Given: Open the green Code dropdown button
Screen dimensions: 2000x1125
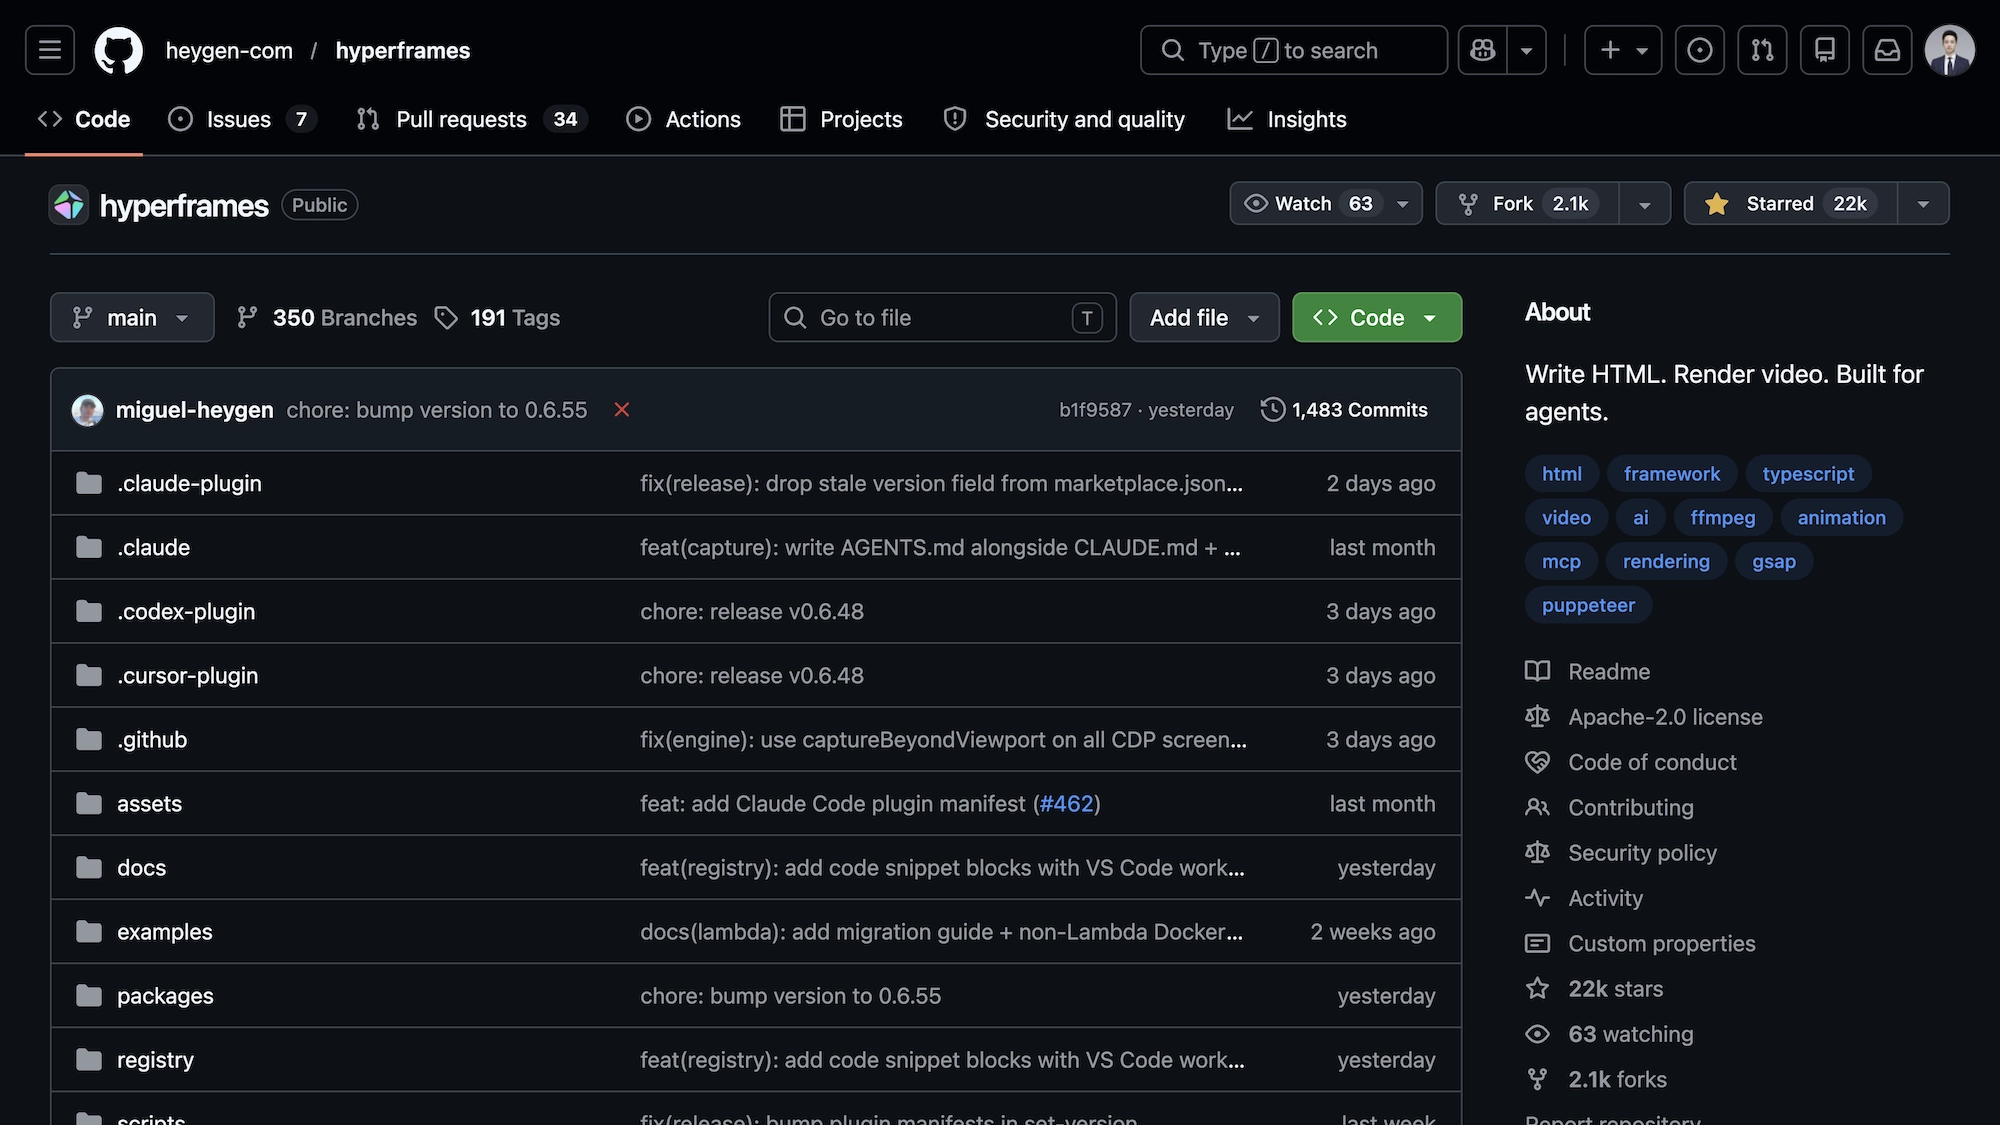Looking at the screenshot, I should 1377,317.
